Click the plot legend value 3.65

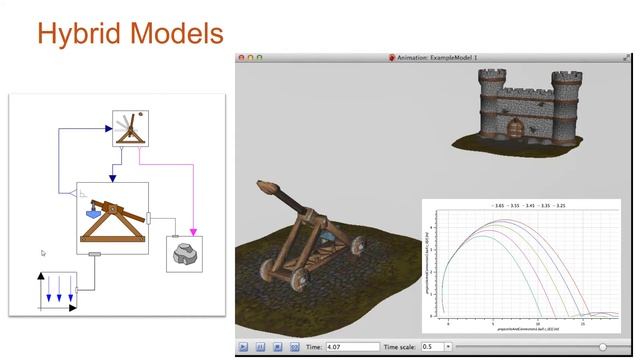499,206
